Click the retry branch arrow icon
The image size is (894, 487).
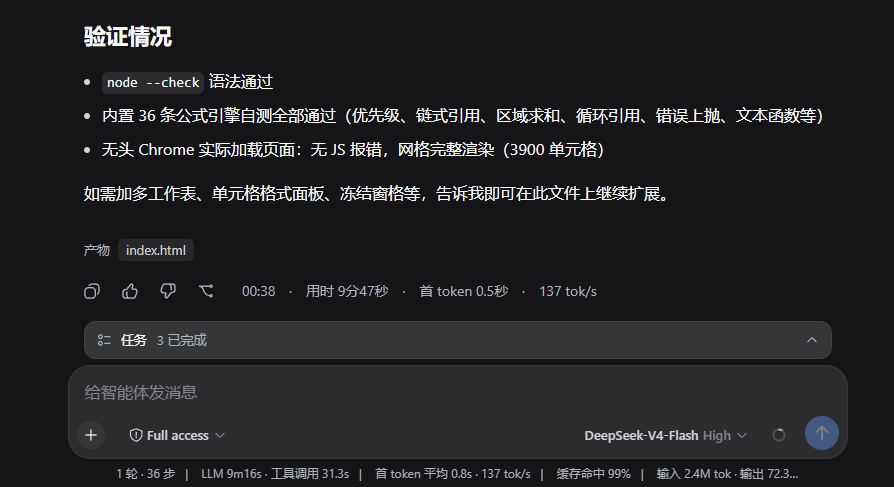[x=206, y=291]
